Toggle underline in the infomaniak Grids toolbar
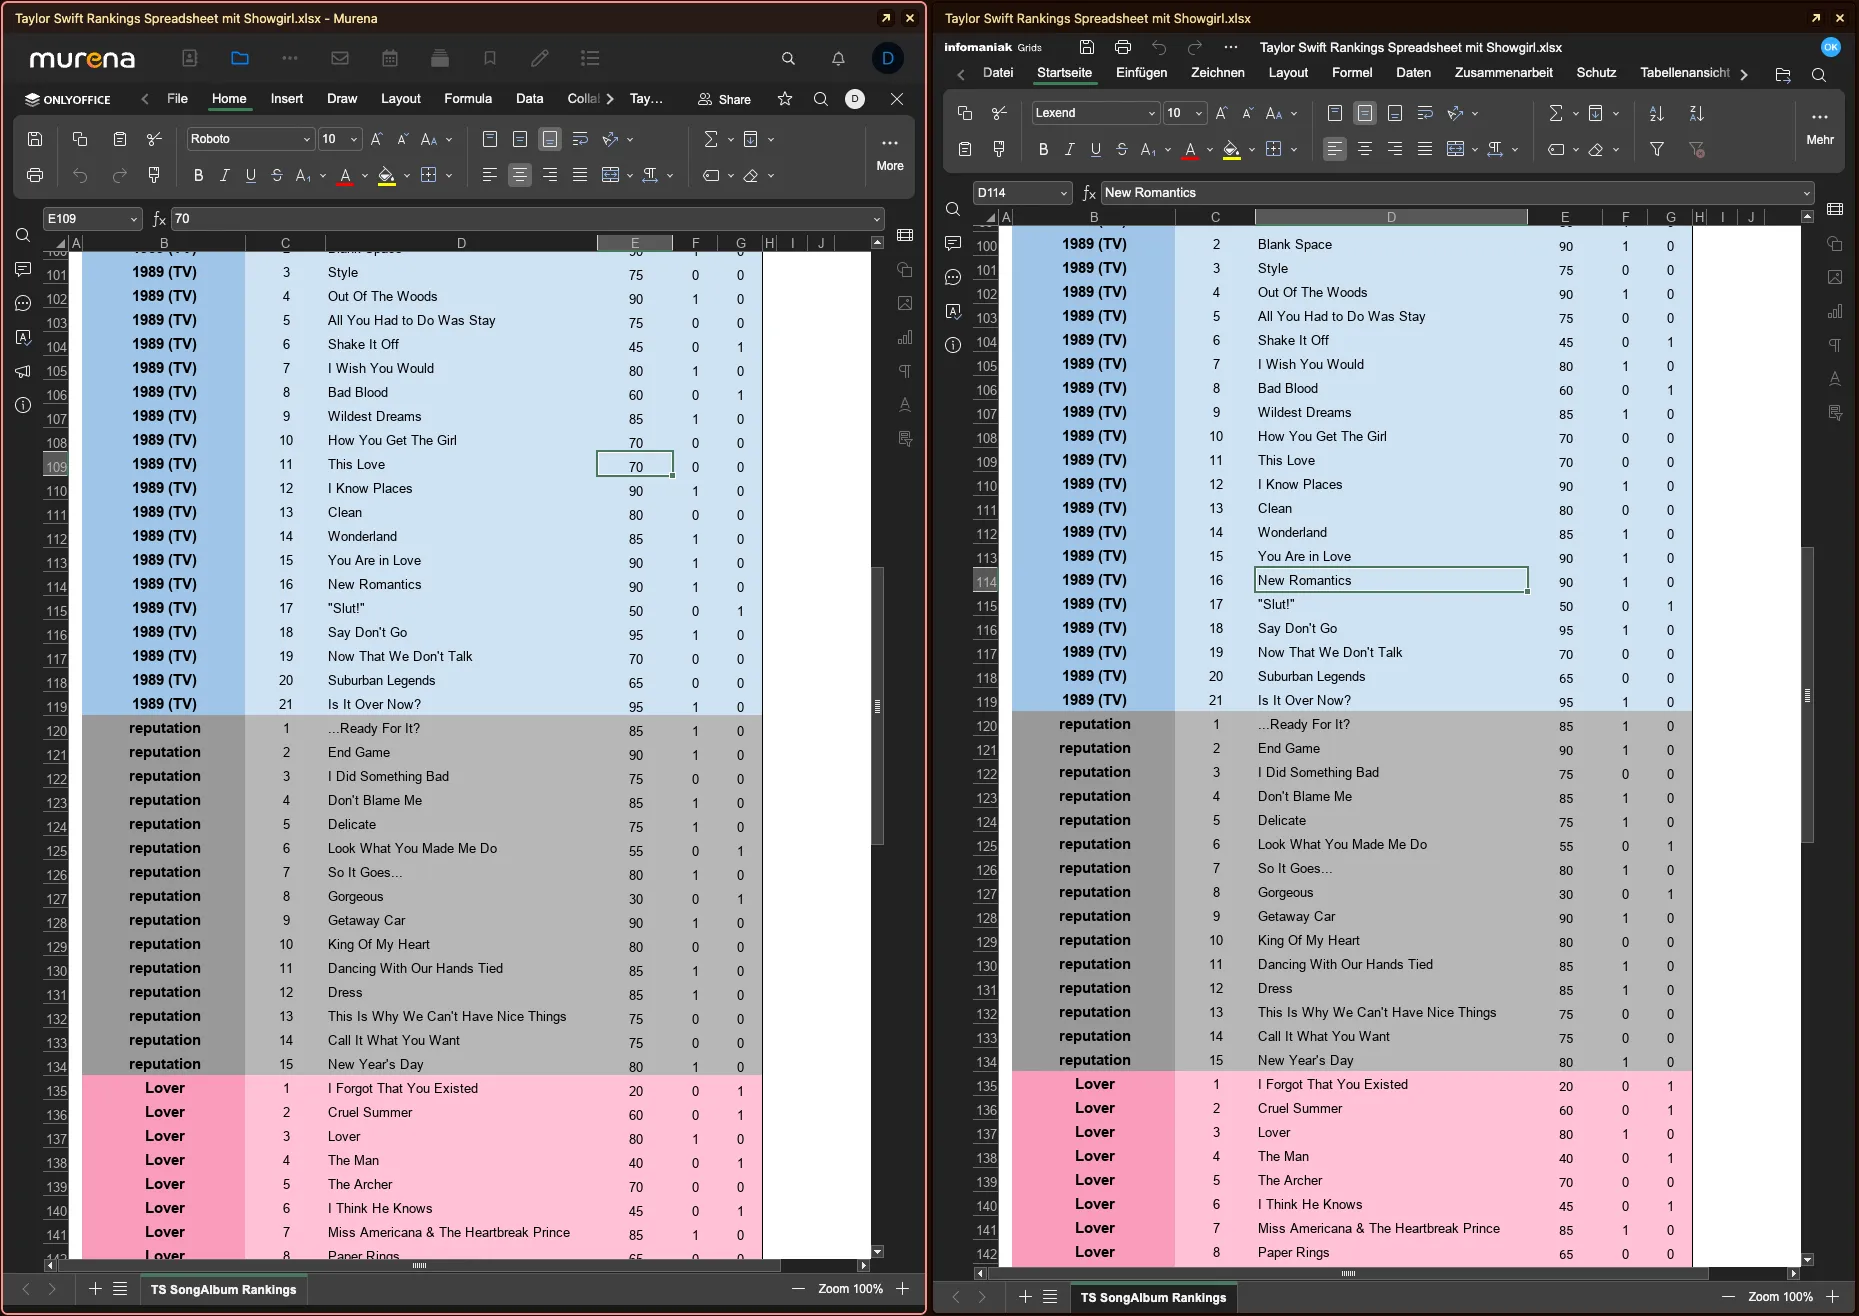Image resolution: width=1859 pixels, height=1316 pixels. click(1095, 150)
